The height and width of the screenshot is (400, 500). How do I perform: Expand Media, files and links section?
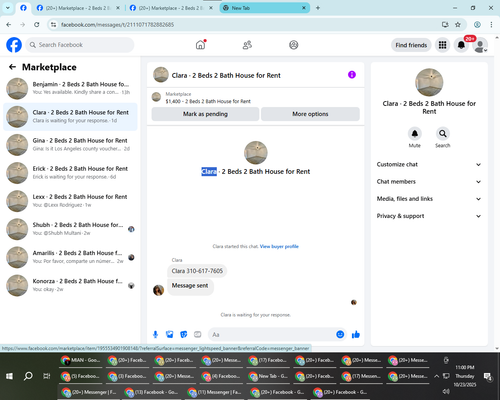(429, 199)
